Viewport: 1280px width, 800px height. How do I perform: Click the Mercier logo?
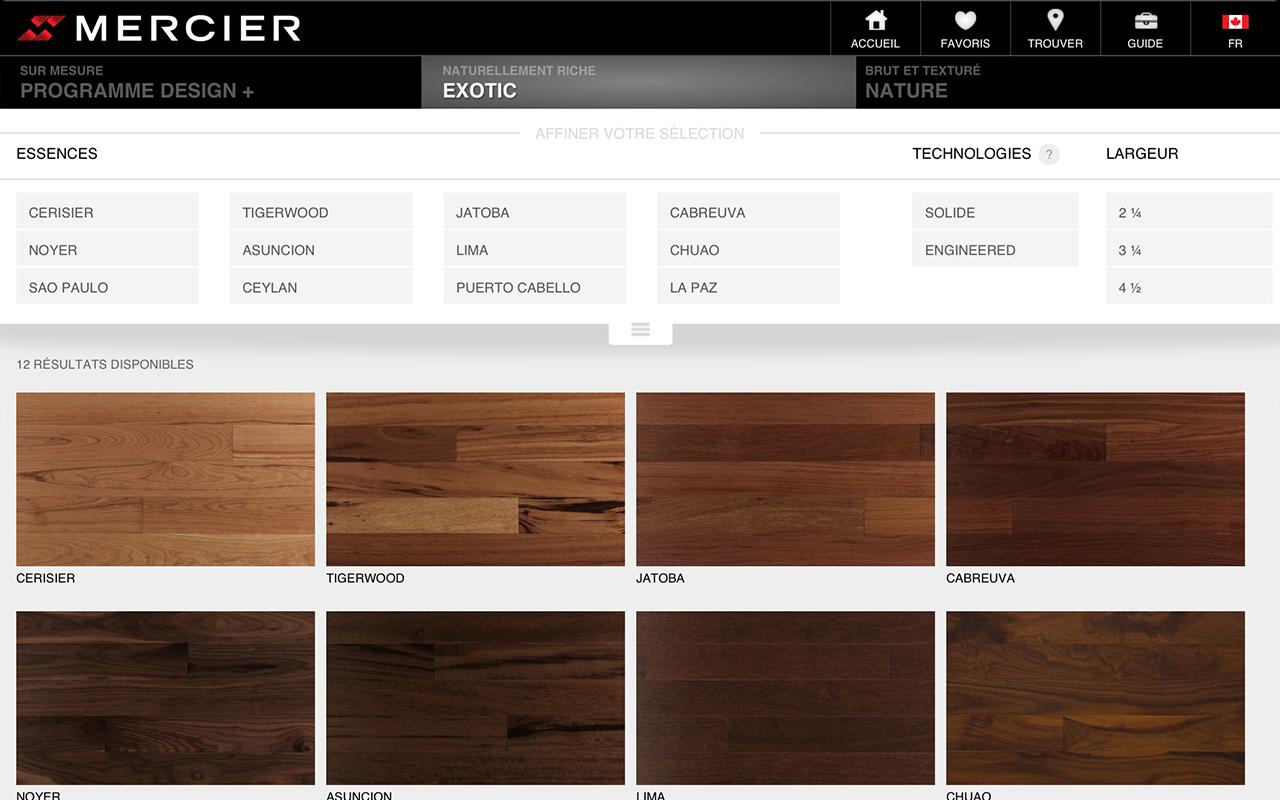pyautogui.click(x=160, y=28)
